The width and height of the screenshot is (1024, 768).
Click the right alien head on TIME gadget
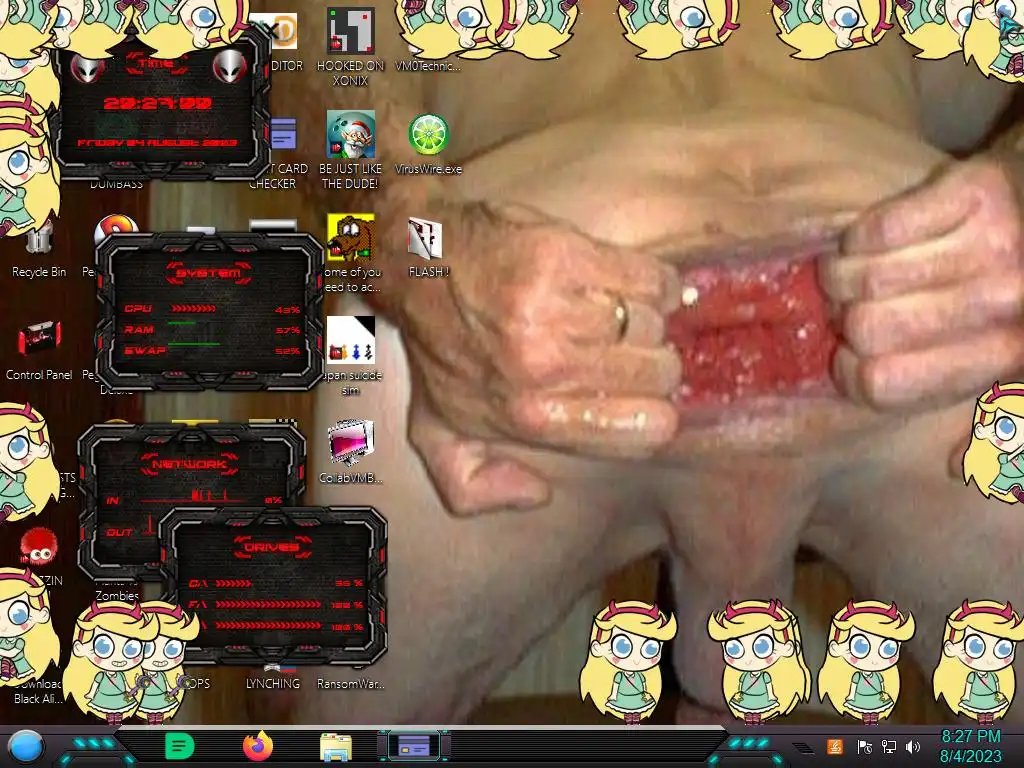(x=230, y=65)
